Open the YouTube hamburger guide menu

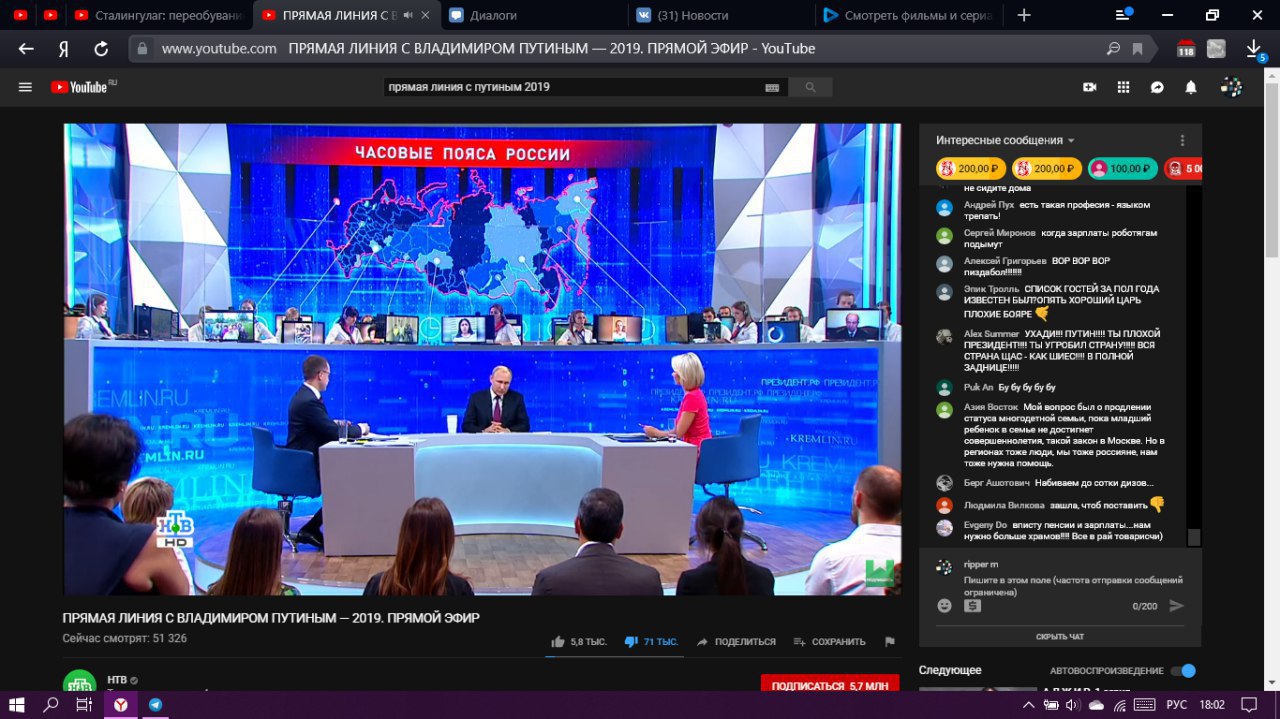[x=26, y=87]
